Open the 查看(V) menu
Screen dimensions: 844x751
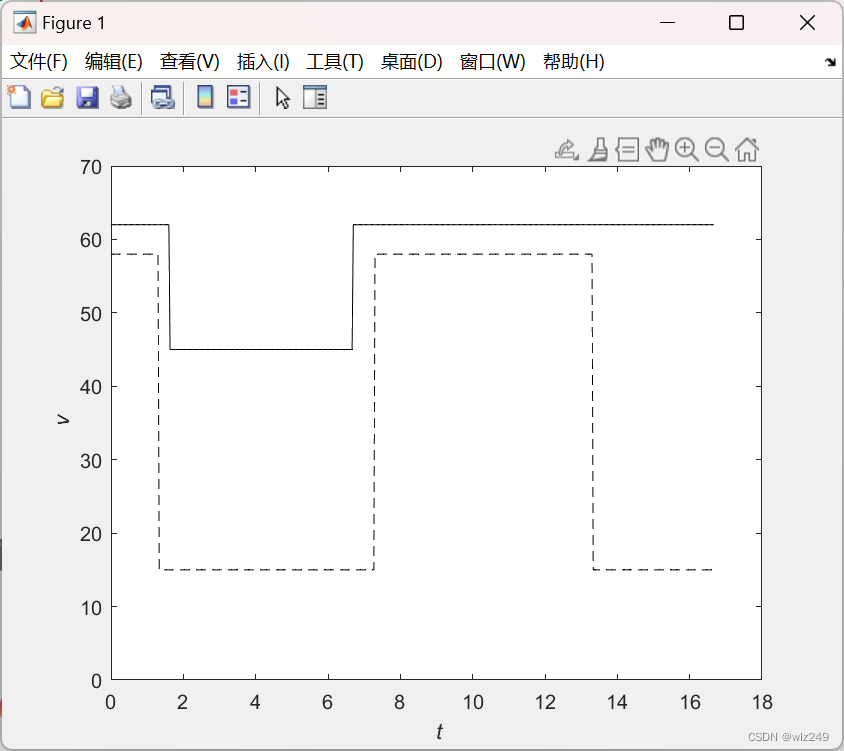coord(187,61)
